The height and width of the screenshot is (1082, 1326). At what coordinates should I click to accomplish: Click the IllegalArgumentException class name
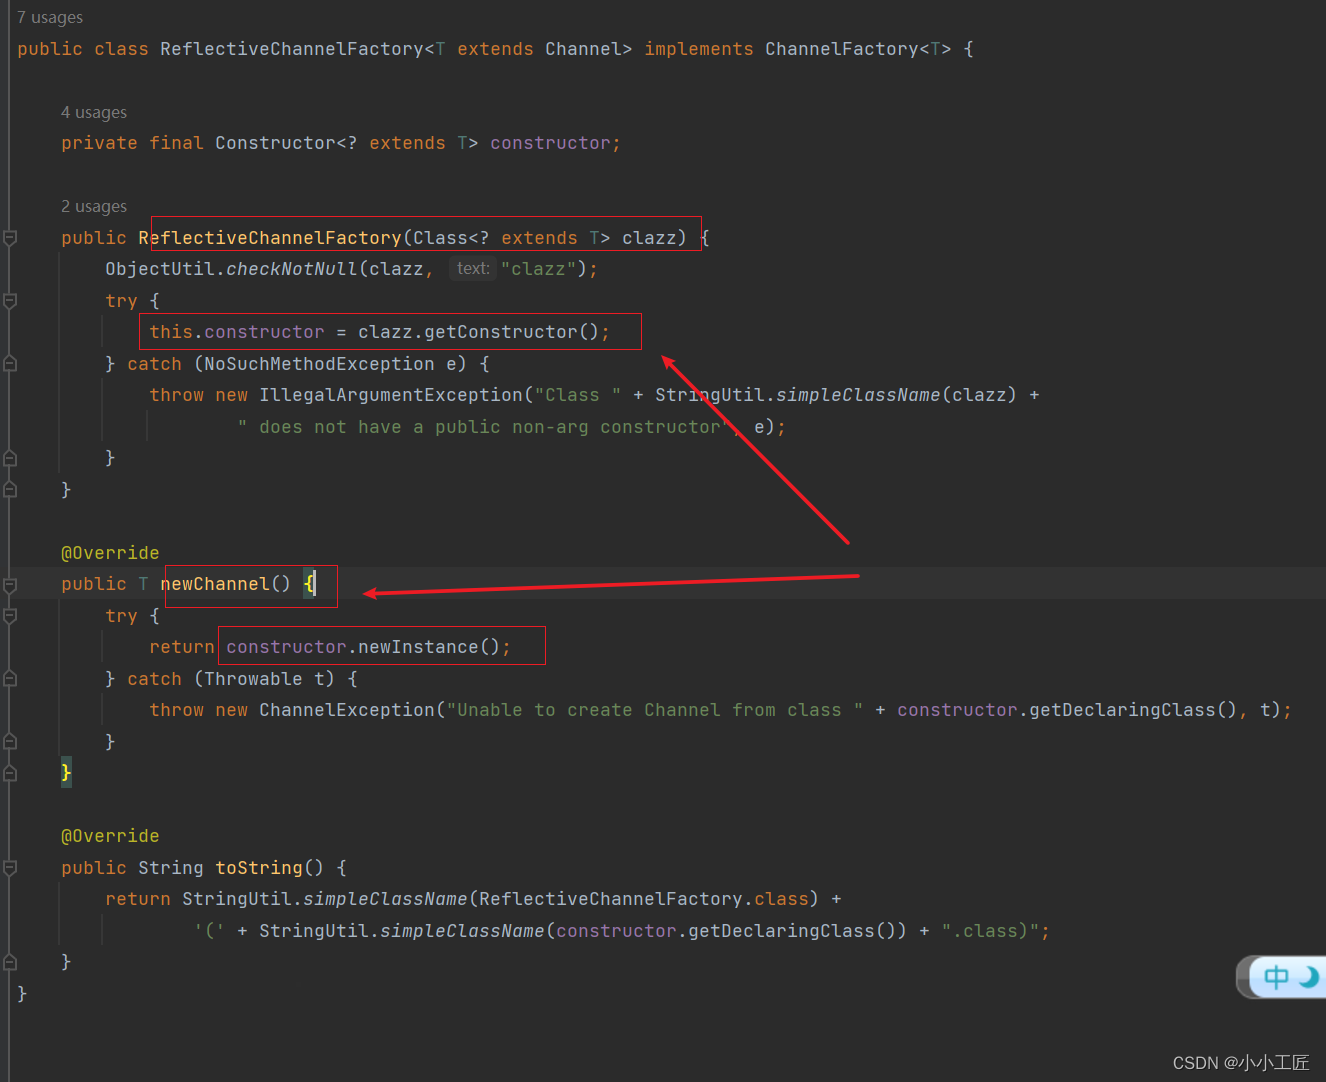(391, 395)
